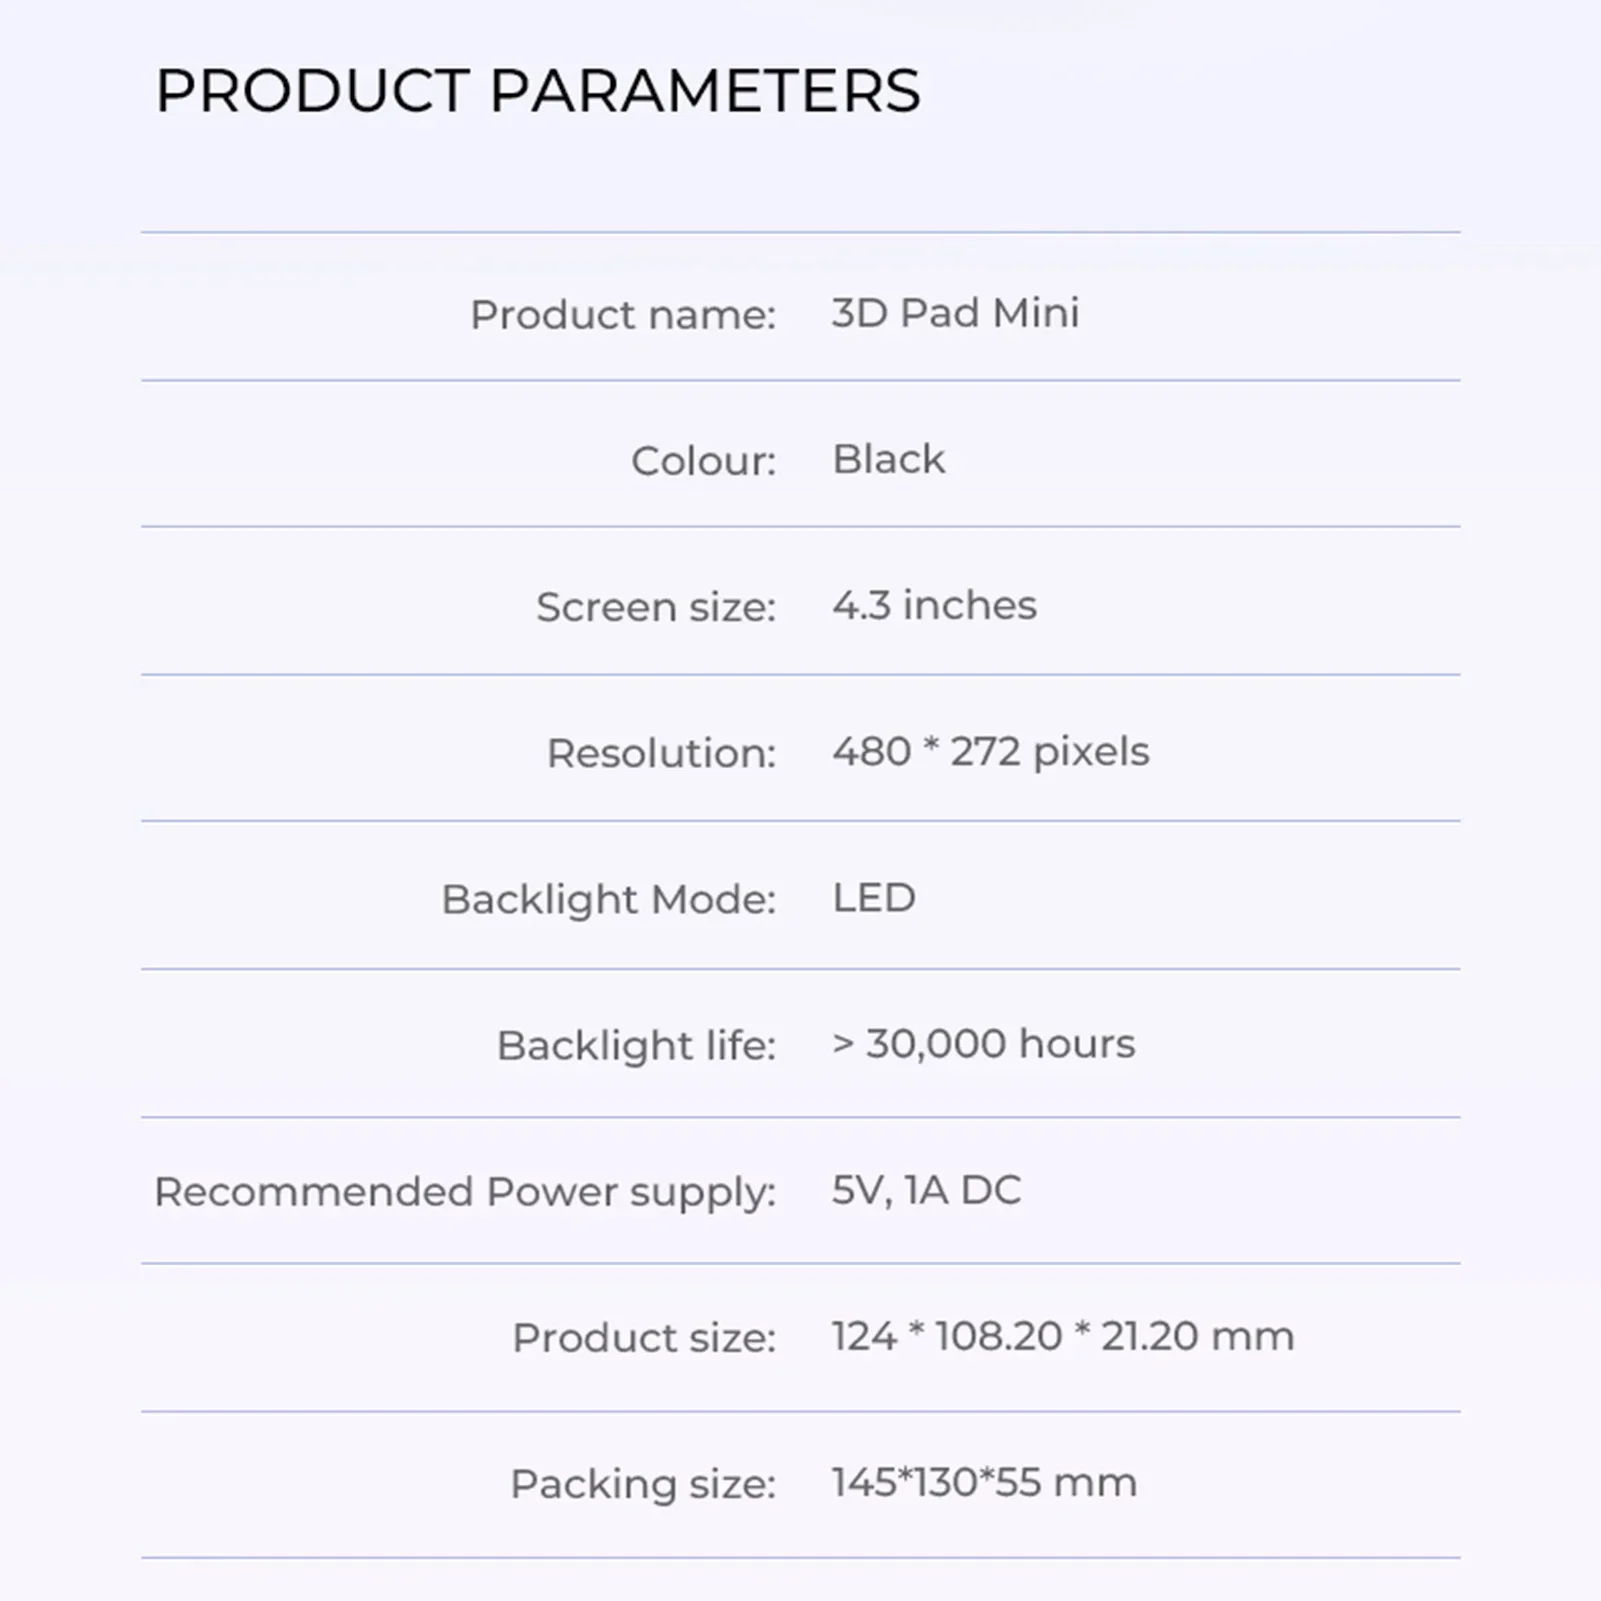Click the 'Screen size:' label
Image resolution: width=1601 pixels, height=1601 pixels.
tap(655, 607)
